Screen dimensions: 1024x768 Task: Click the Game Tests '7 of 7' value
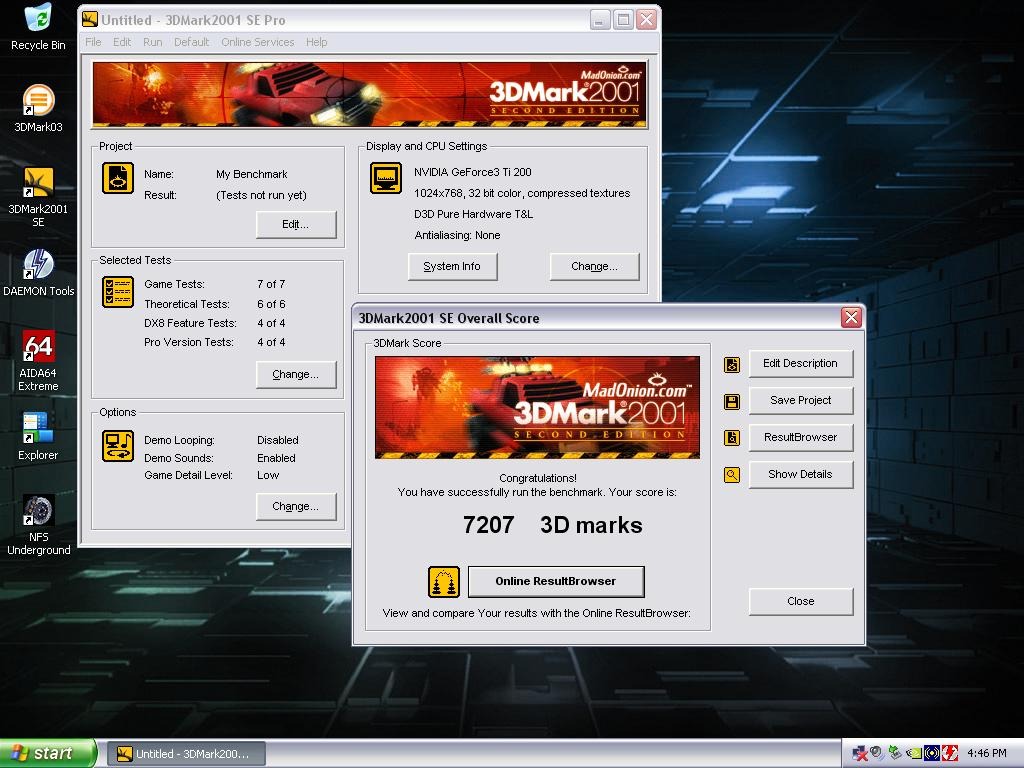[x=271, y=284]
